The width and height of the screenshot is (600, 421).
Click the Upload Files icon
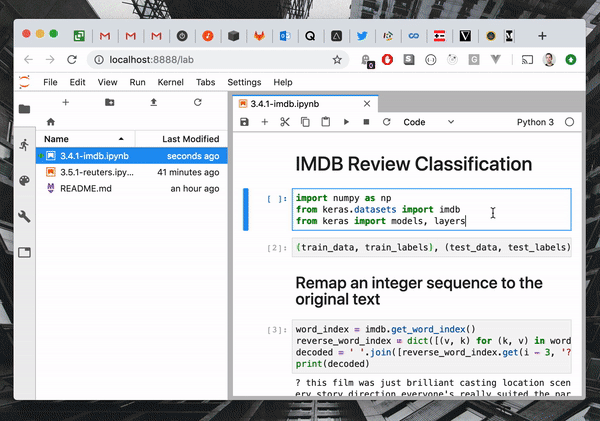click(153, 102)
